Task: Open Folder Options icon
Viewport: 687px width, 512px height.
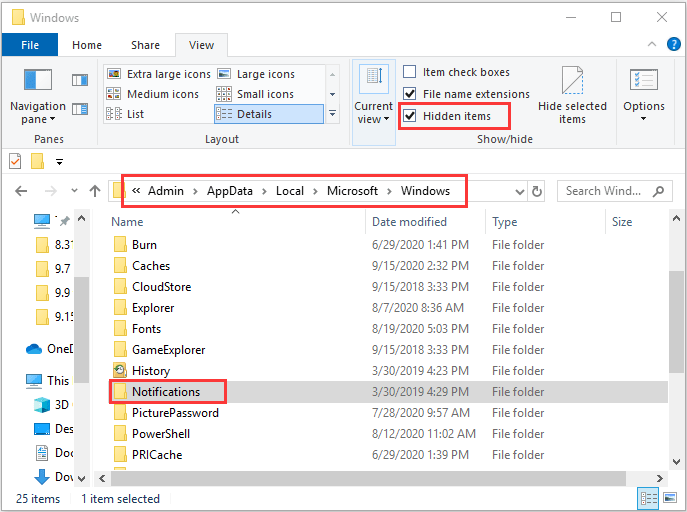Action: pos(644,80)
